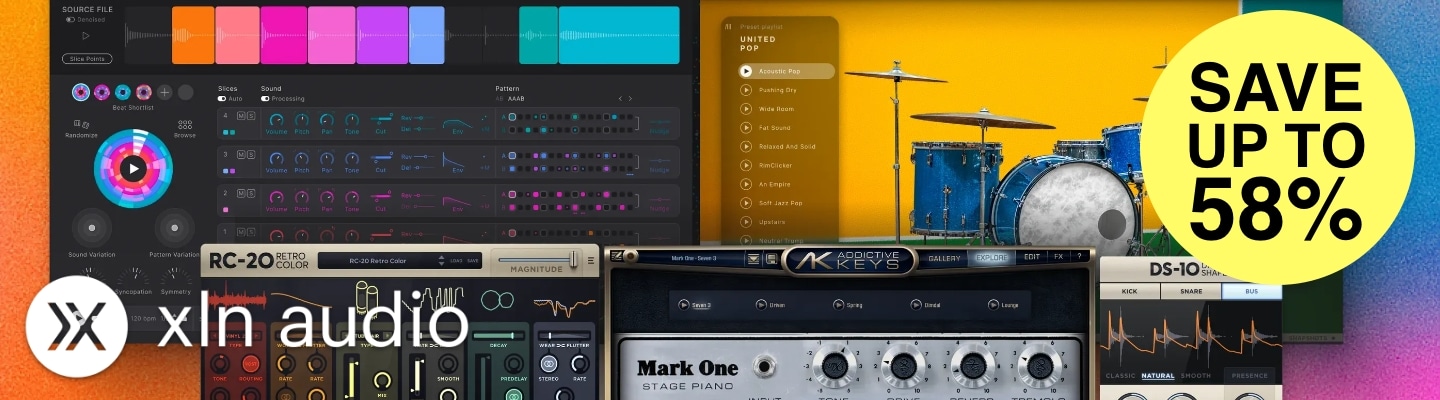
Task: Open the Addictive Keys help question mark
Action: (1081, 257)
